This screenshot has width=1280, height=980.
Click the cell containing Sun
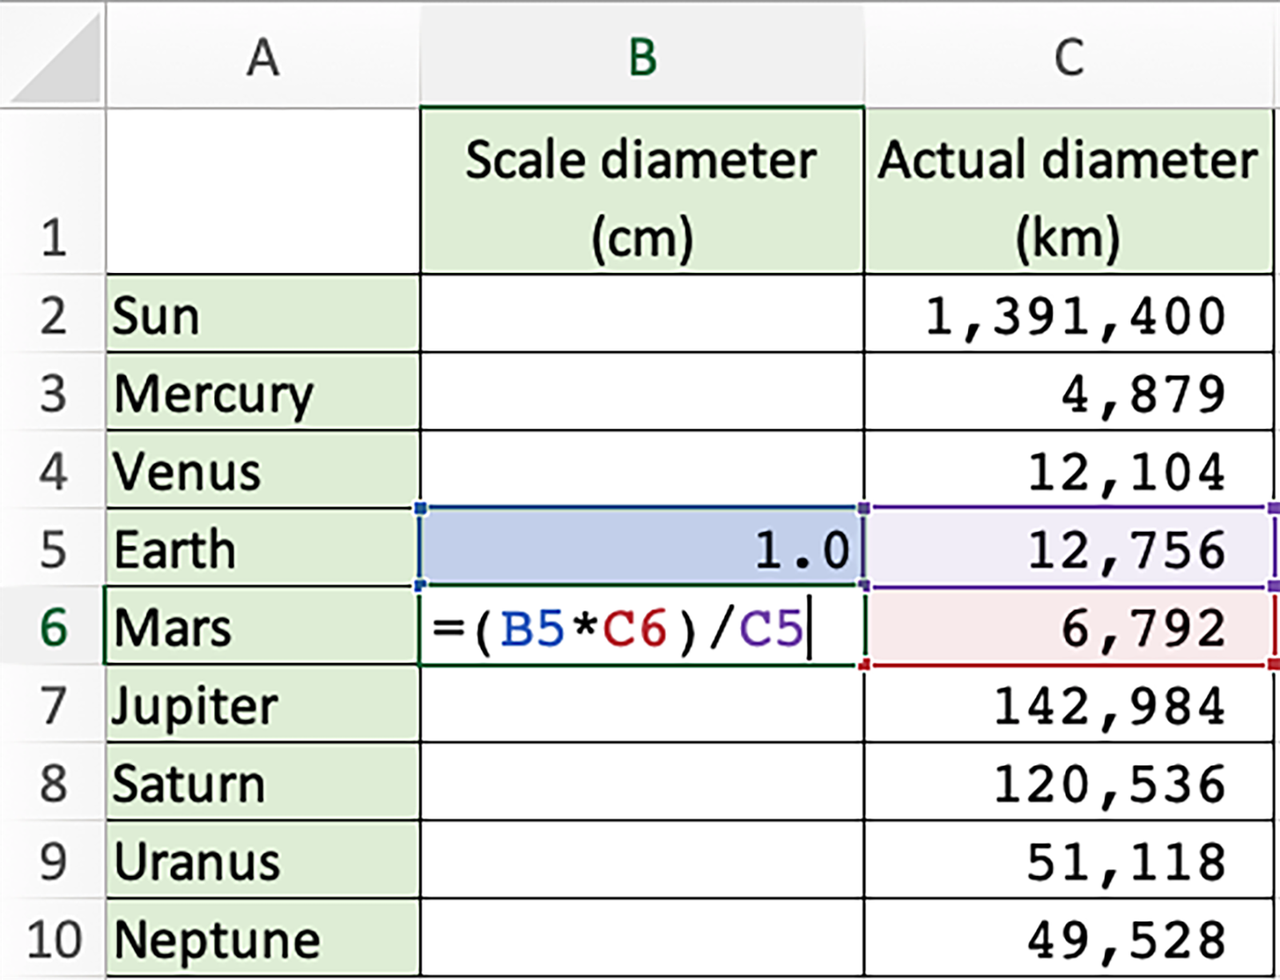(x=262, y=314)
